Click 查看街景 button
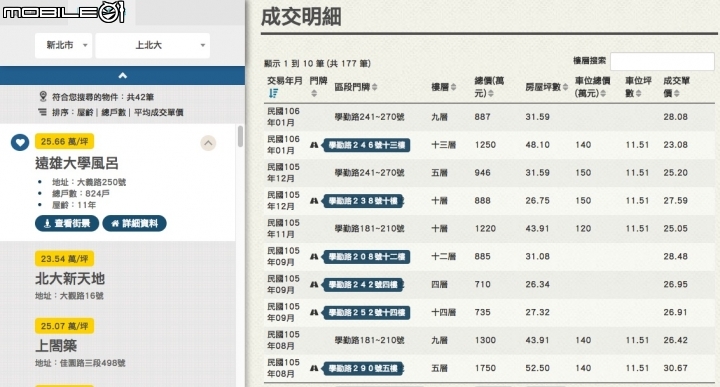 pos(67,224)
